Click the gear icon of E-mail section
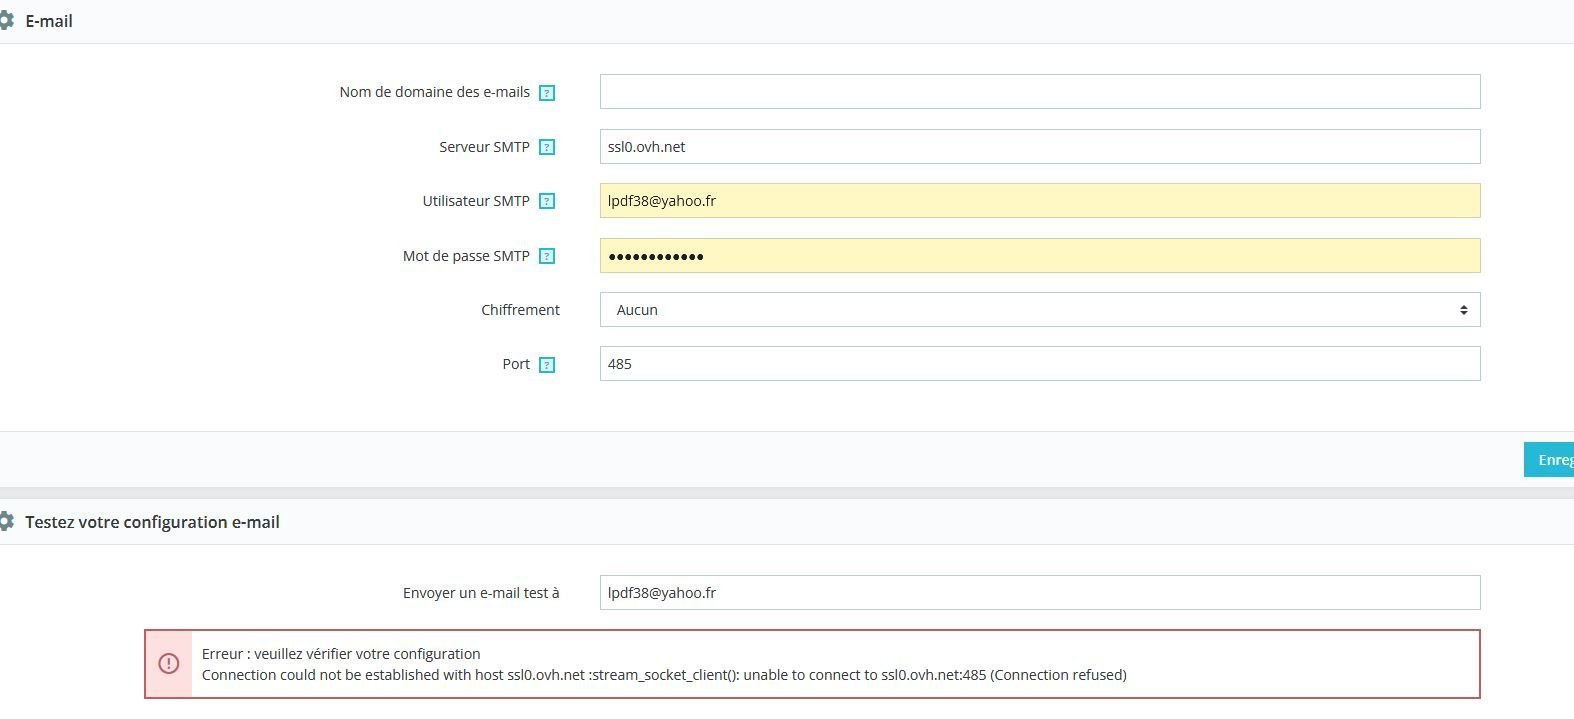This screenshot has width=1574, height=719. tap(6, 20)
